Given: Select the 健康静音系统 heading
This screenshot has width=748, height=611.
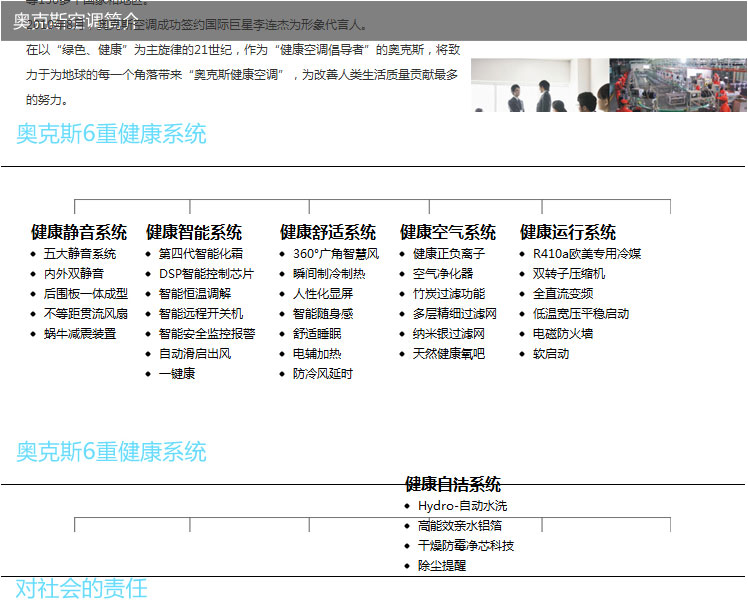Looking at the screenshot, I should click(x=79, y=232).
